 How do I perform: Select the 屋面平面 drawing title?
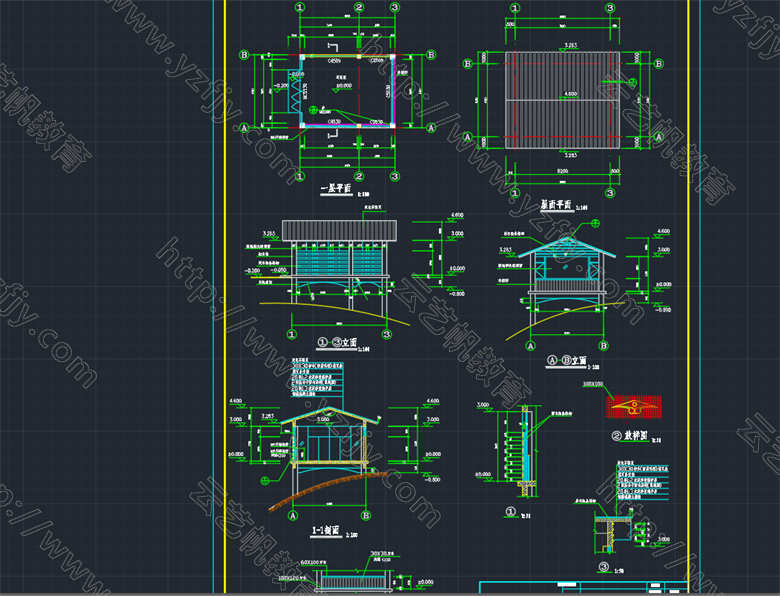557,204
